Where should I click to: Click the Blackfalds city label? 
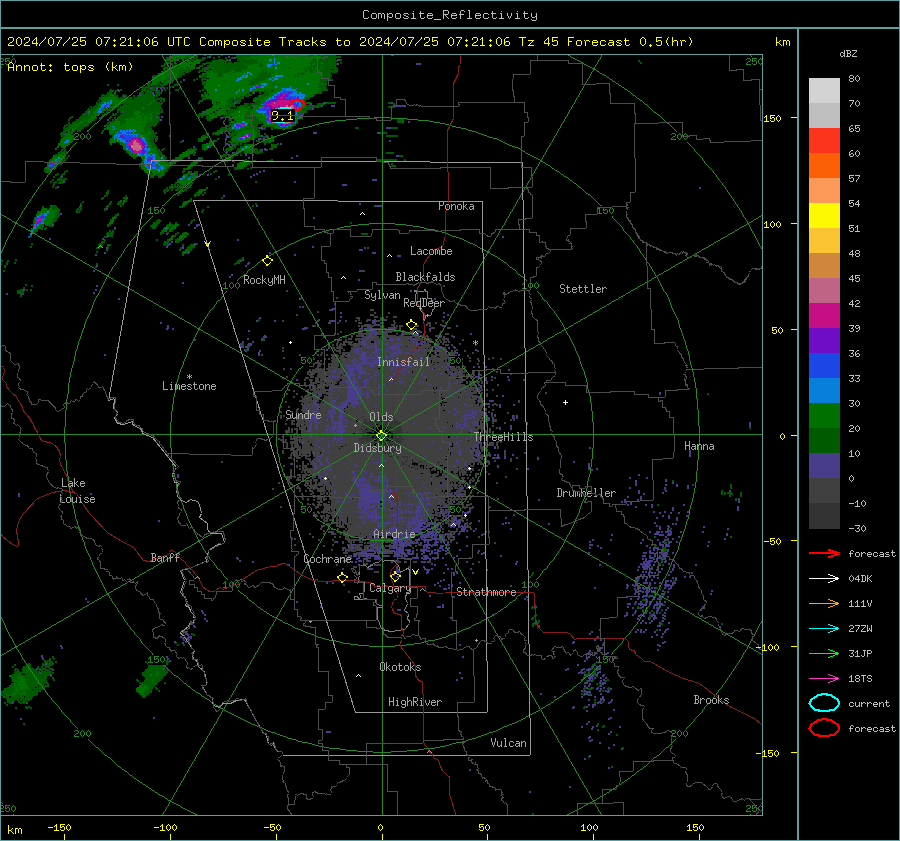click(425, 277)
